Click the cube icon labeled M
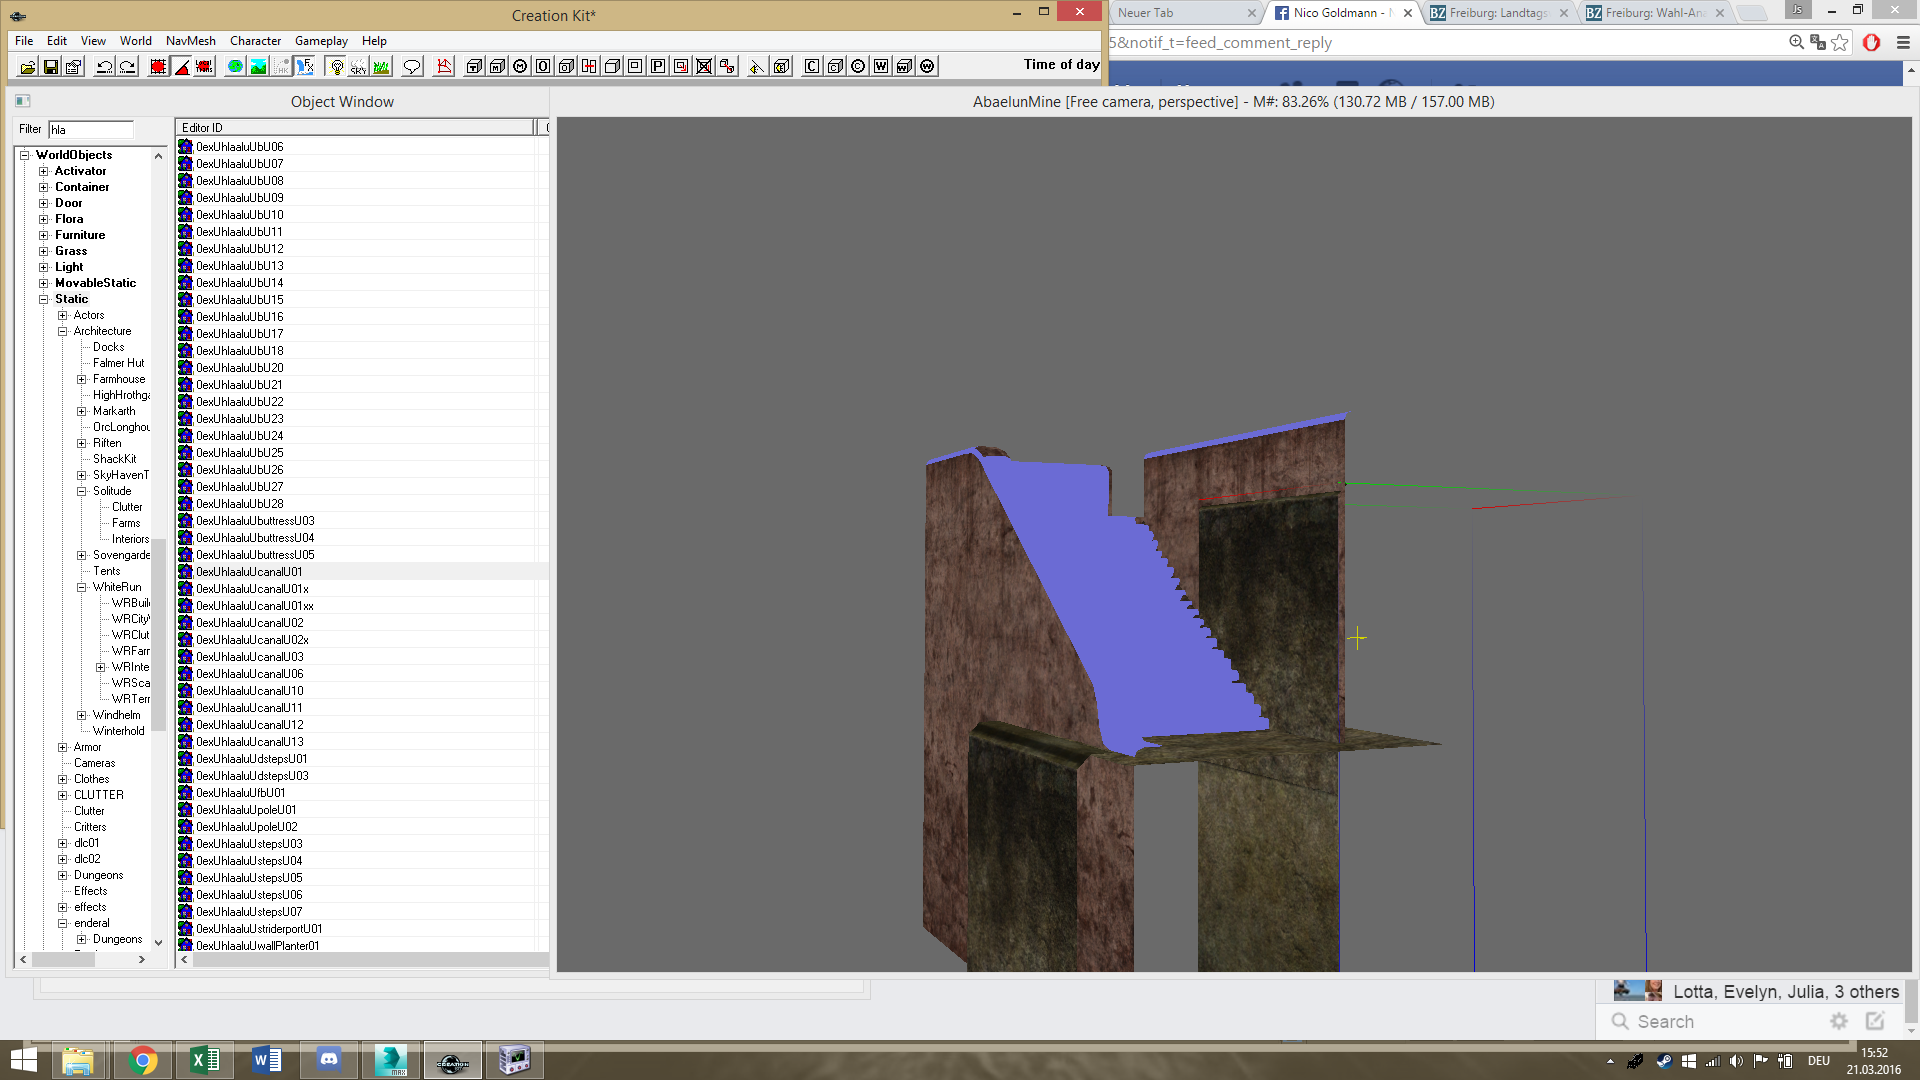The width and height of the screenshot is (1920, 1080). click(497, 67)
